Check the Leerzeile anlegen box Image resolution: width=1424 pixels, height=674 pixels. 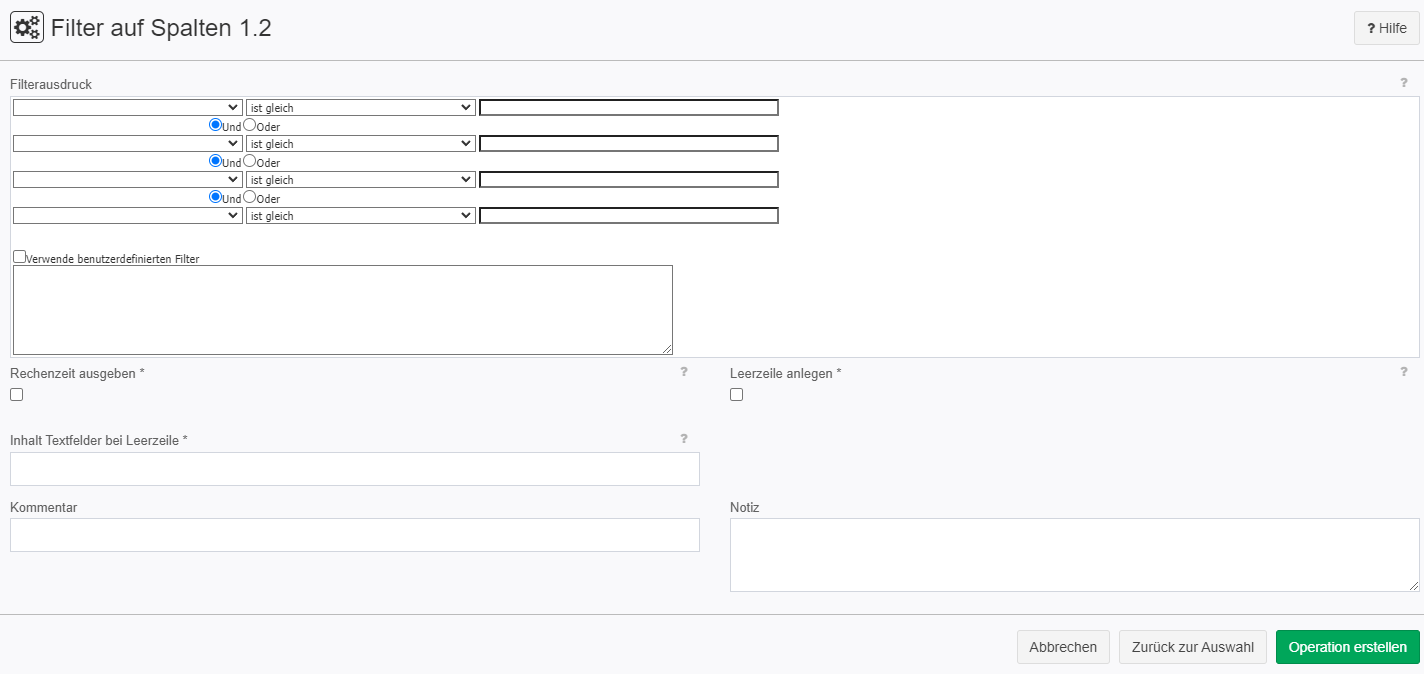[736, 395]
